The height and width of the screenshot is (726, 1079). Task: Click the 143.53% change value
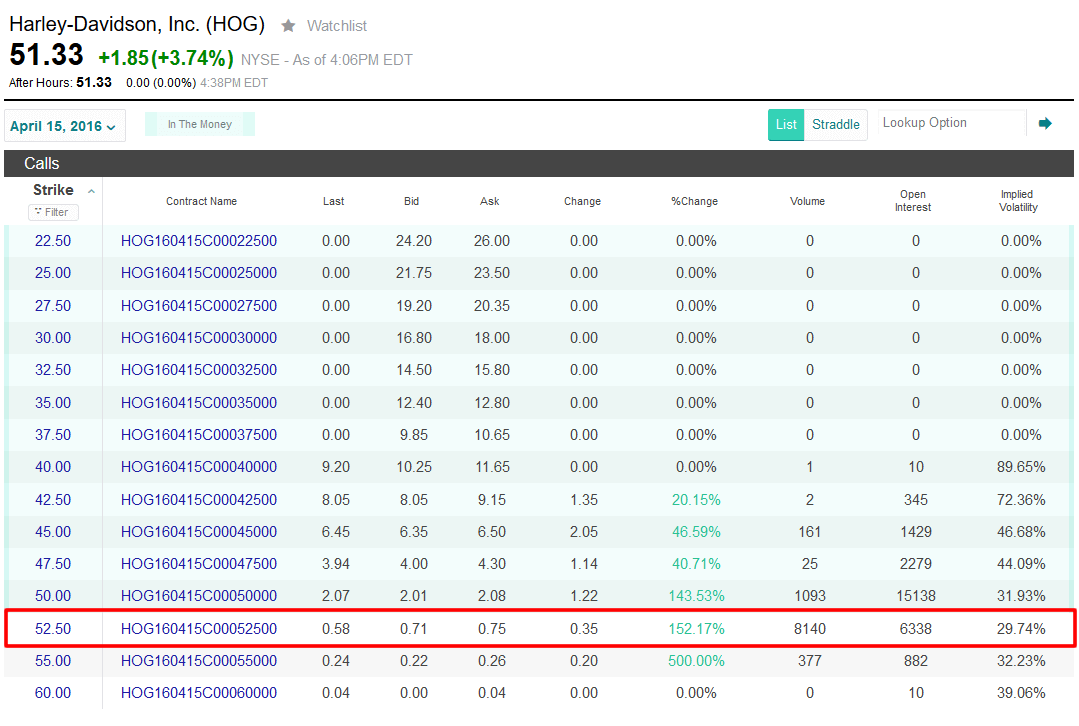point(696,596)
